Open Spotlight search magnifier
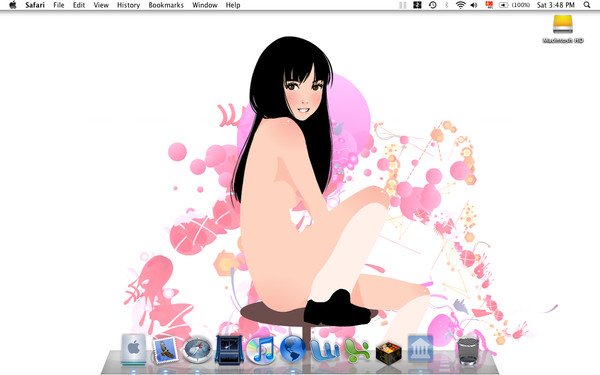This screenshot has height=375, width=600. (x=587, y=5)
